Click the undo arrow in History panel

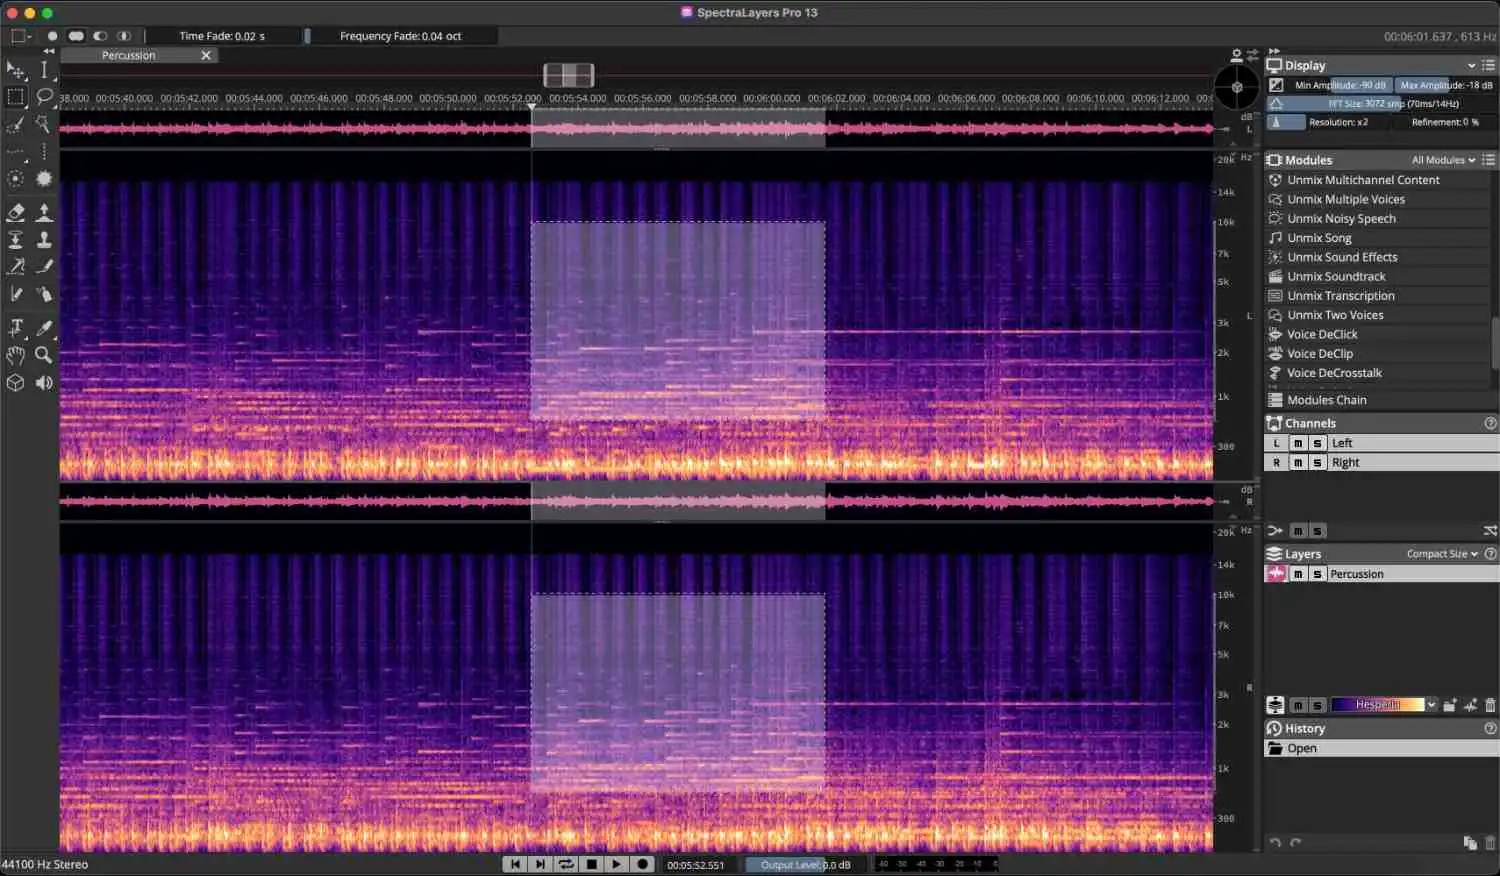coord(1275,843)
